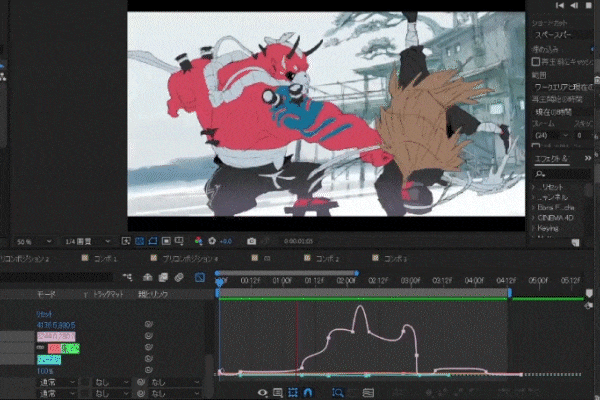Toggle the transparency grid icon
Viewport: 600px width, 400px height.
coord(140,241)
